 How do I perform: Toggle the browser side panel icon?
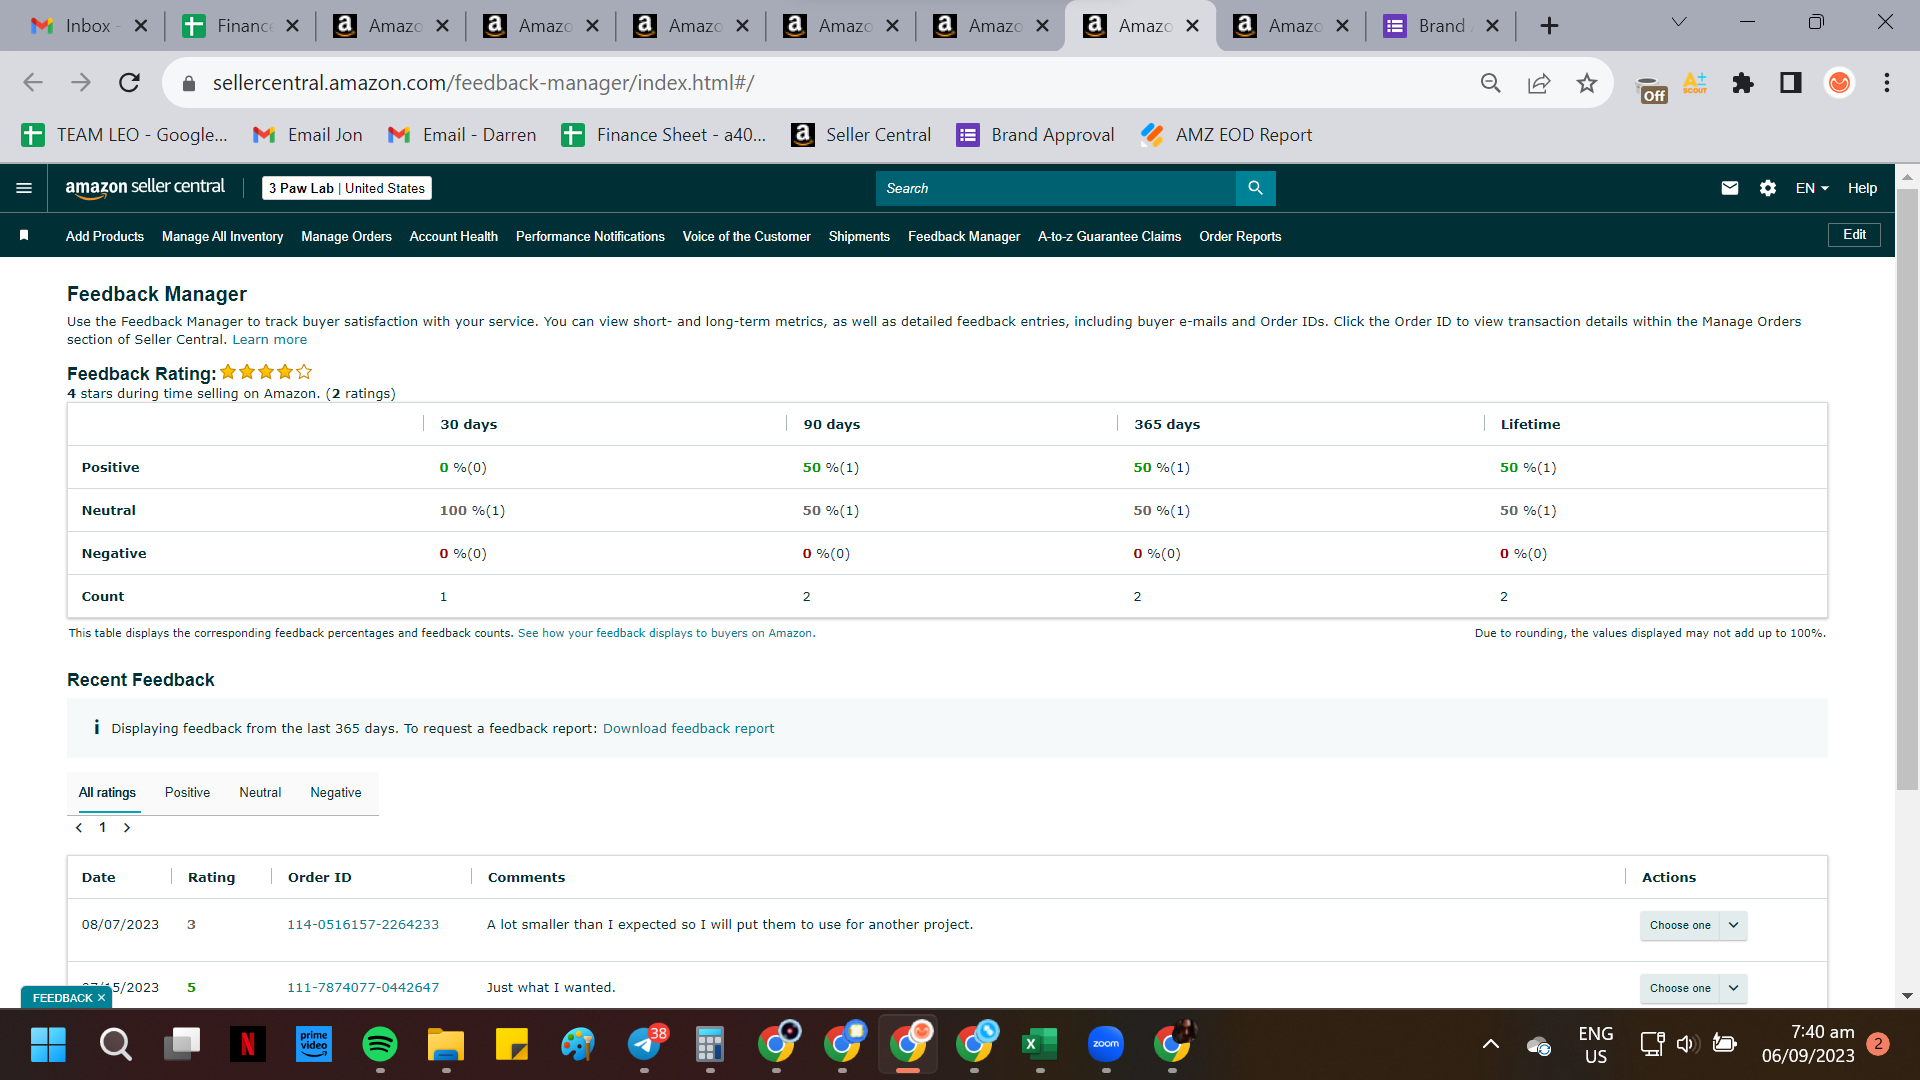tap(1791, 83)
